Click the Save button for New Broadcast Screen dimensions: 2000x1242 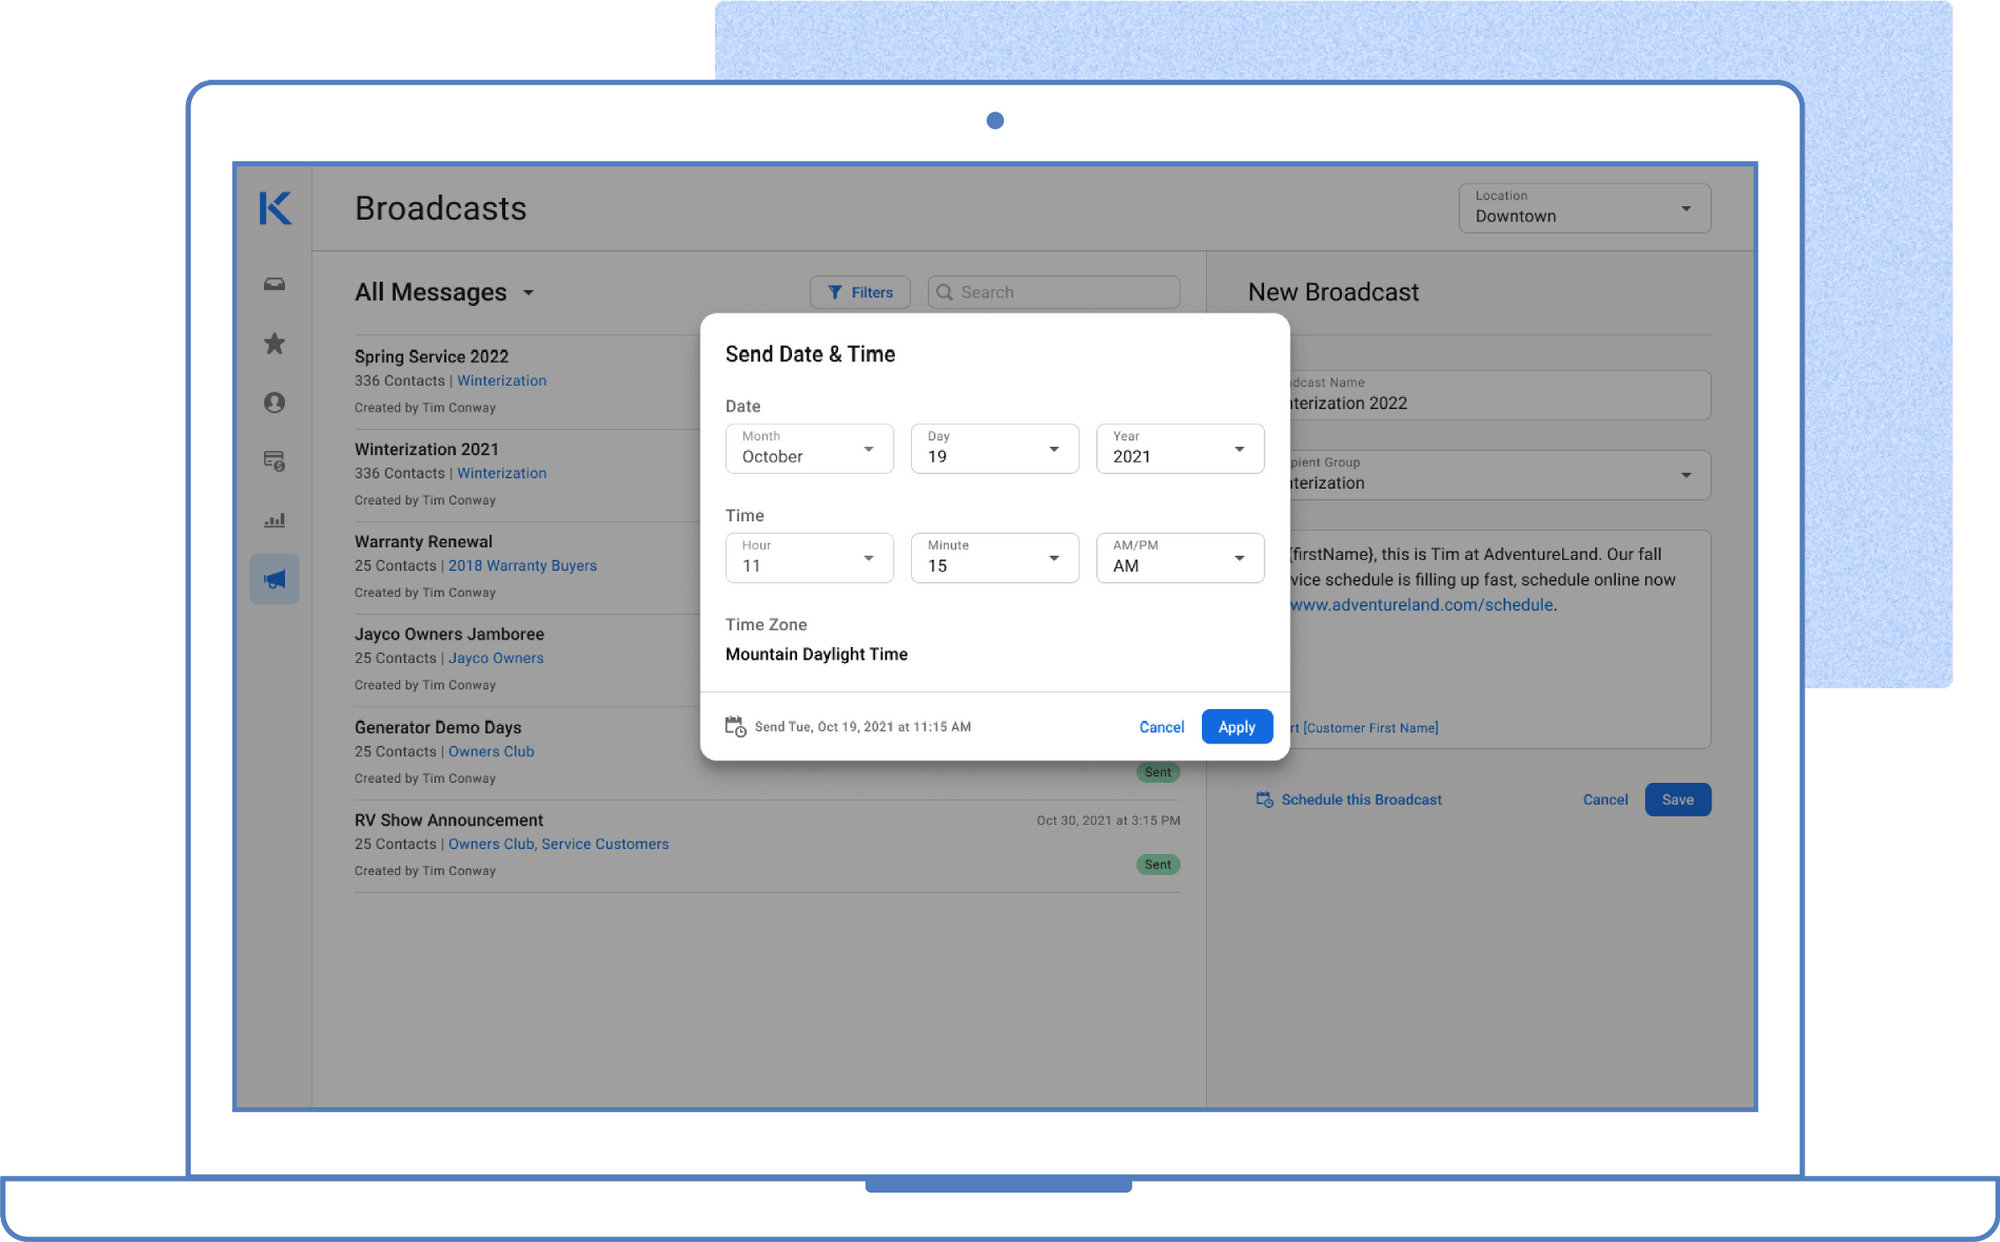[1678, 799]
